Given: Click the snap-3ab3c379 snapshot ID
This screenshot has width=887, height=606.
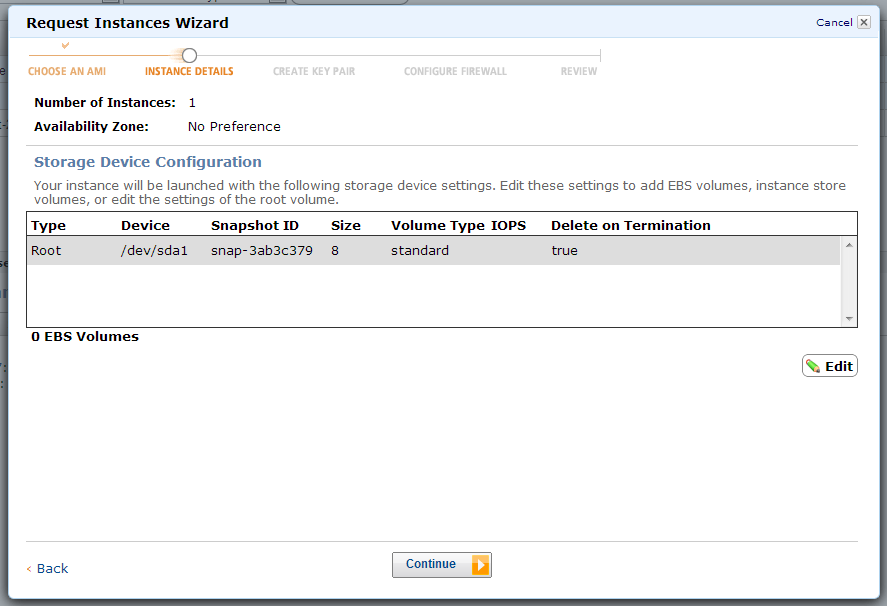Looking at the screenshot, I should tap(261, 251).
